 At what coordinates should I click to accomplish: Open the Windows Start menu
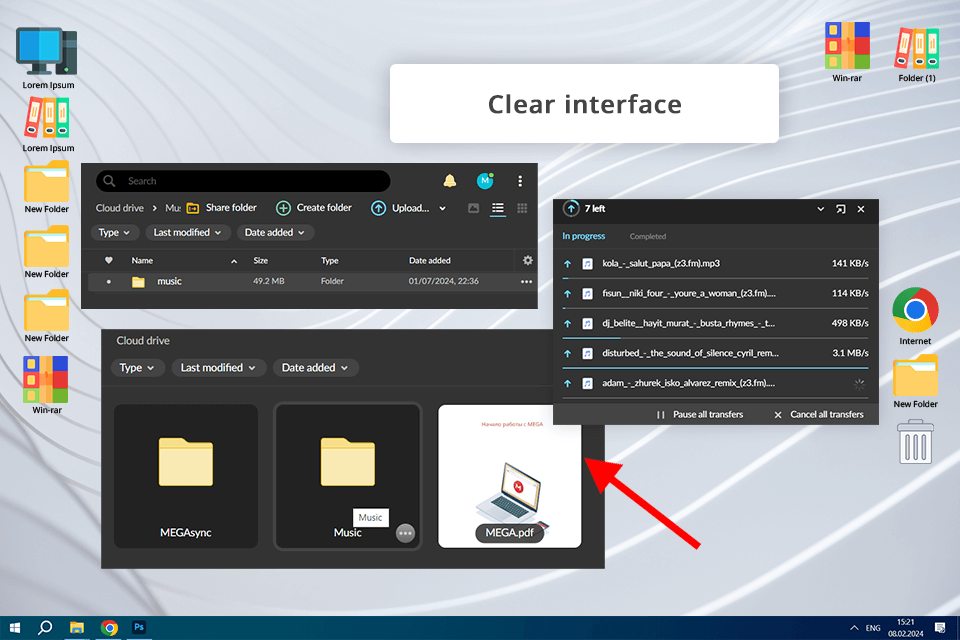pos(15,628)
